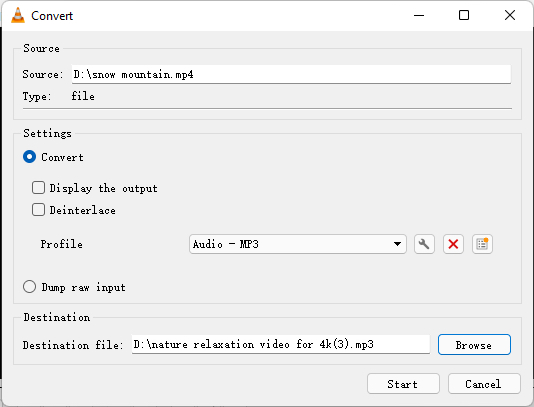The image size is (534, 407).
Task: Click the 'Profile' label
Action: [x=62, y=244]
